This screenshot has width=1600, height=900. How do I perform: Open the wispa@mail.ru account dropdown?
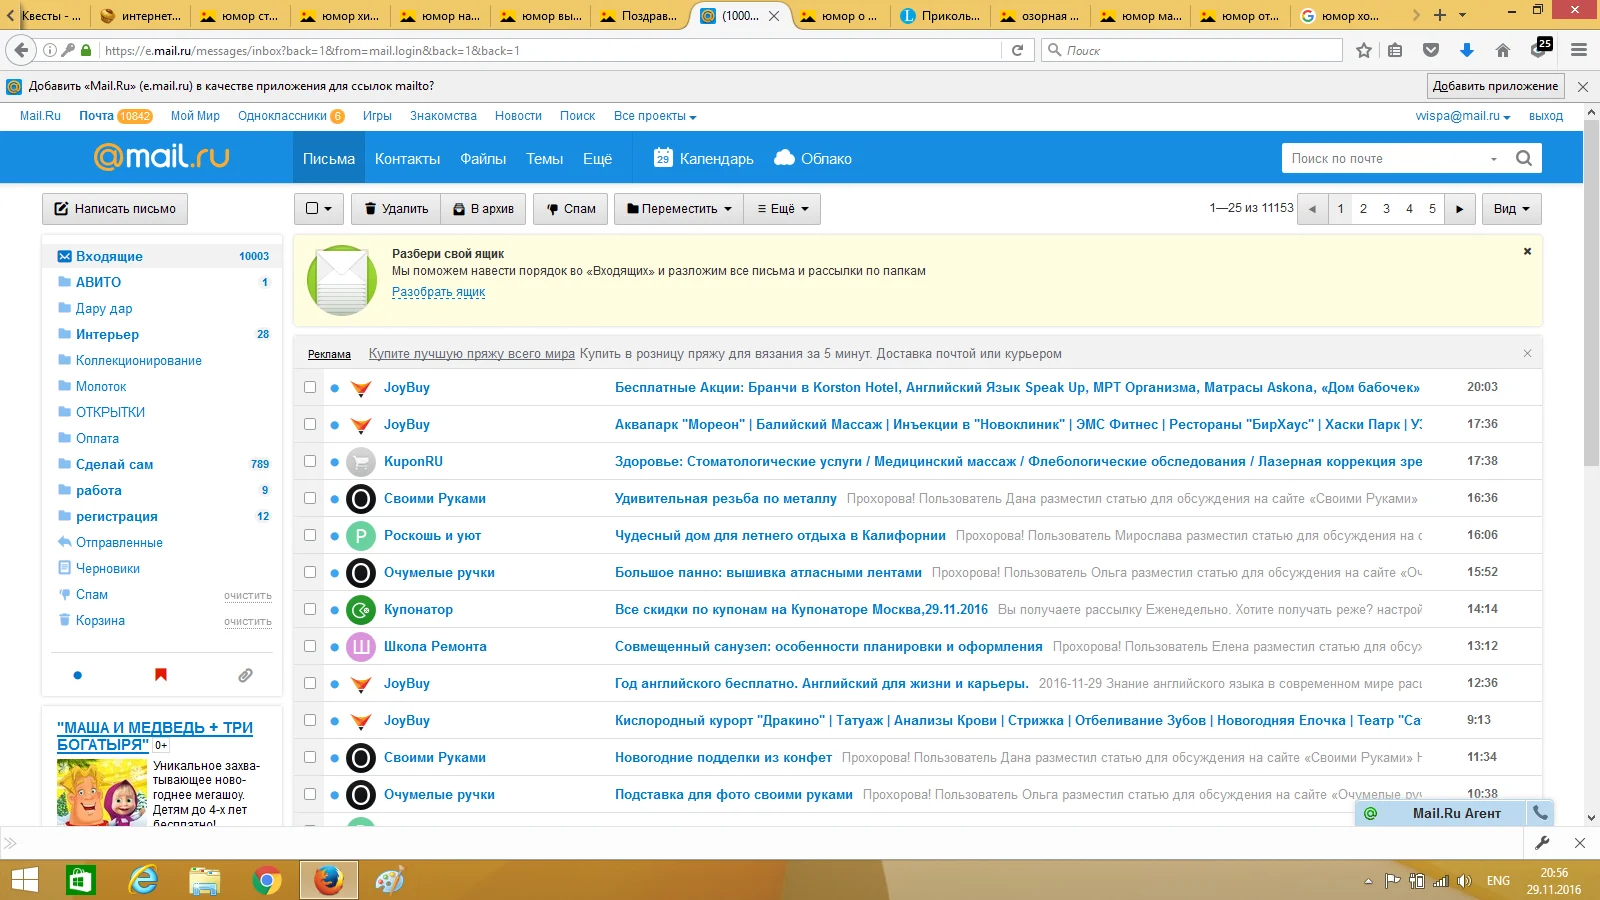coord(1463,116)
